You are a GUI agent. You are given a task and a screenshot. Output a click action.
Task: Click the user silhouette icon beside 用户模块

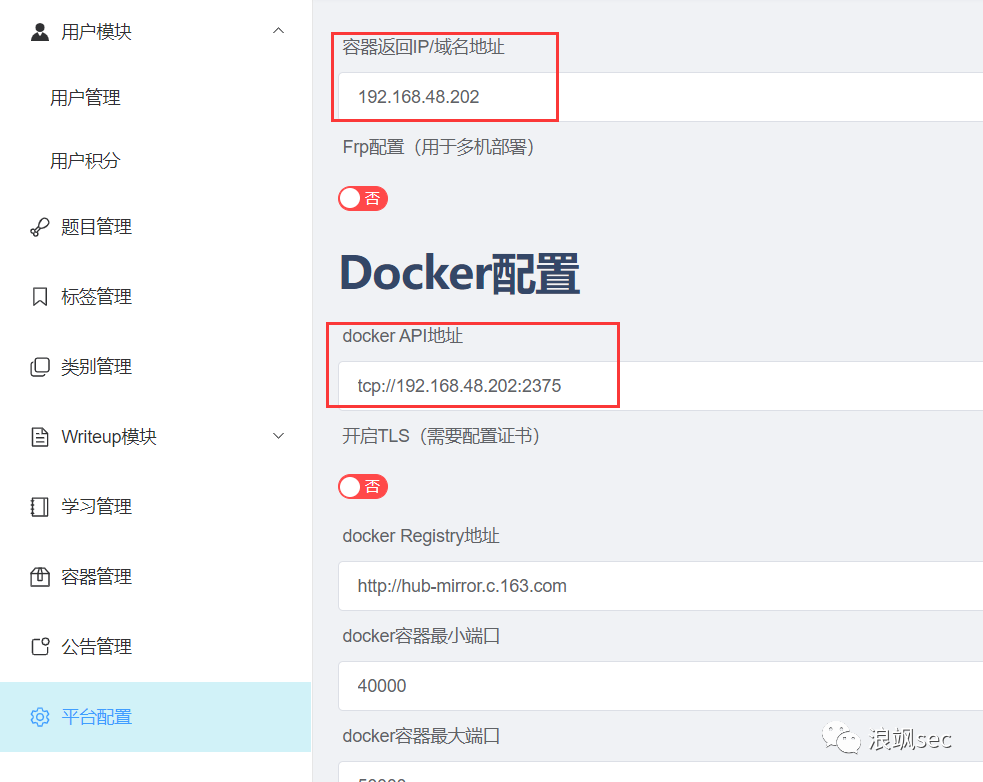39,31
